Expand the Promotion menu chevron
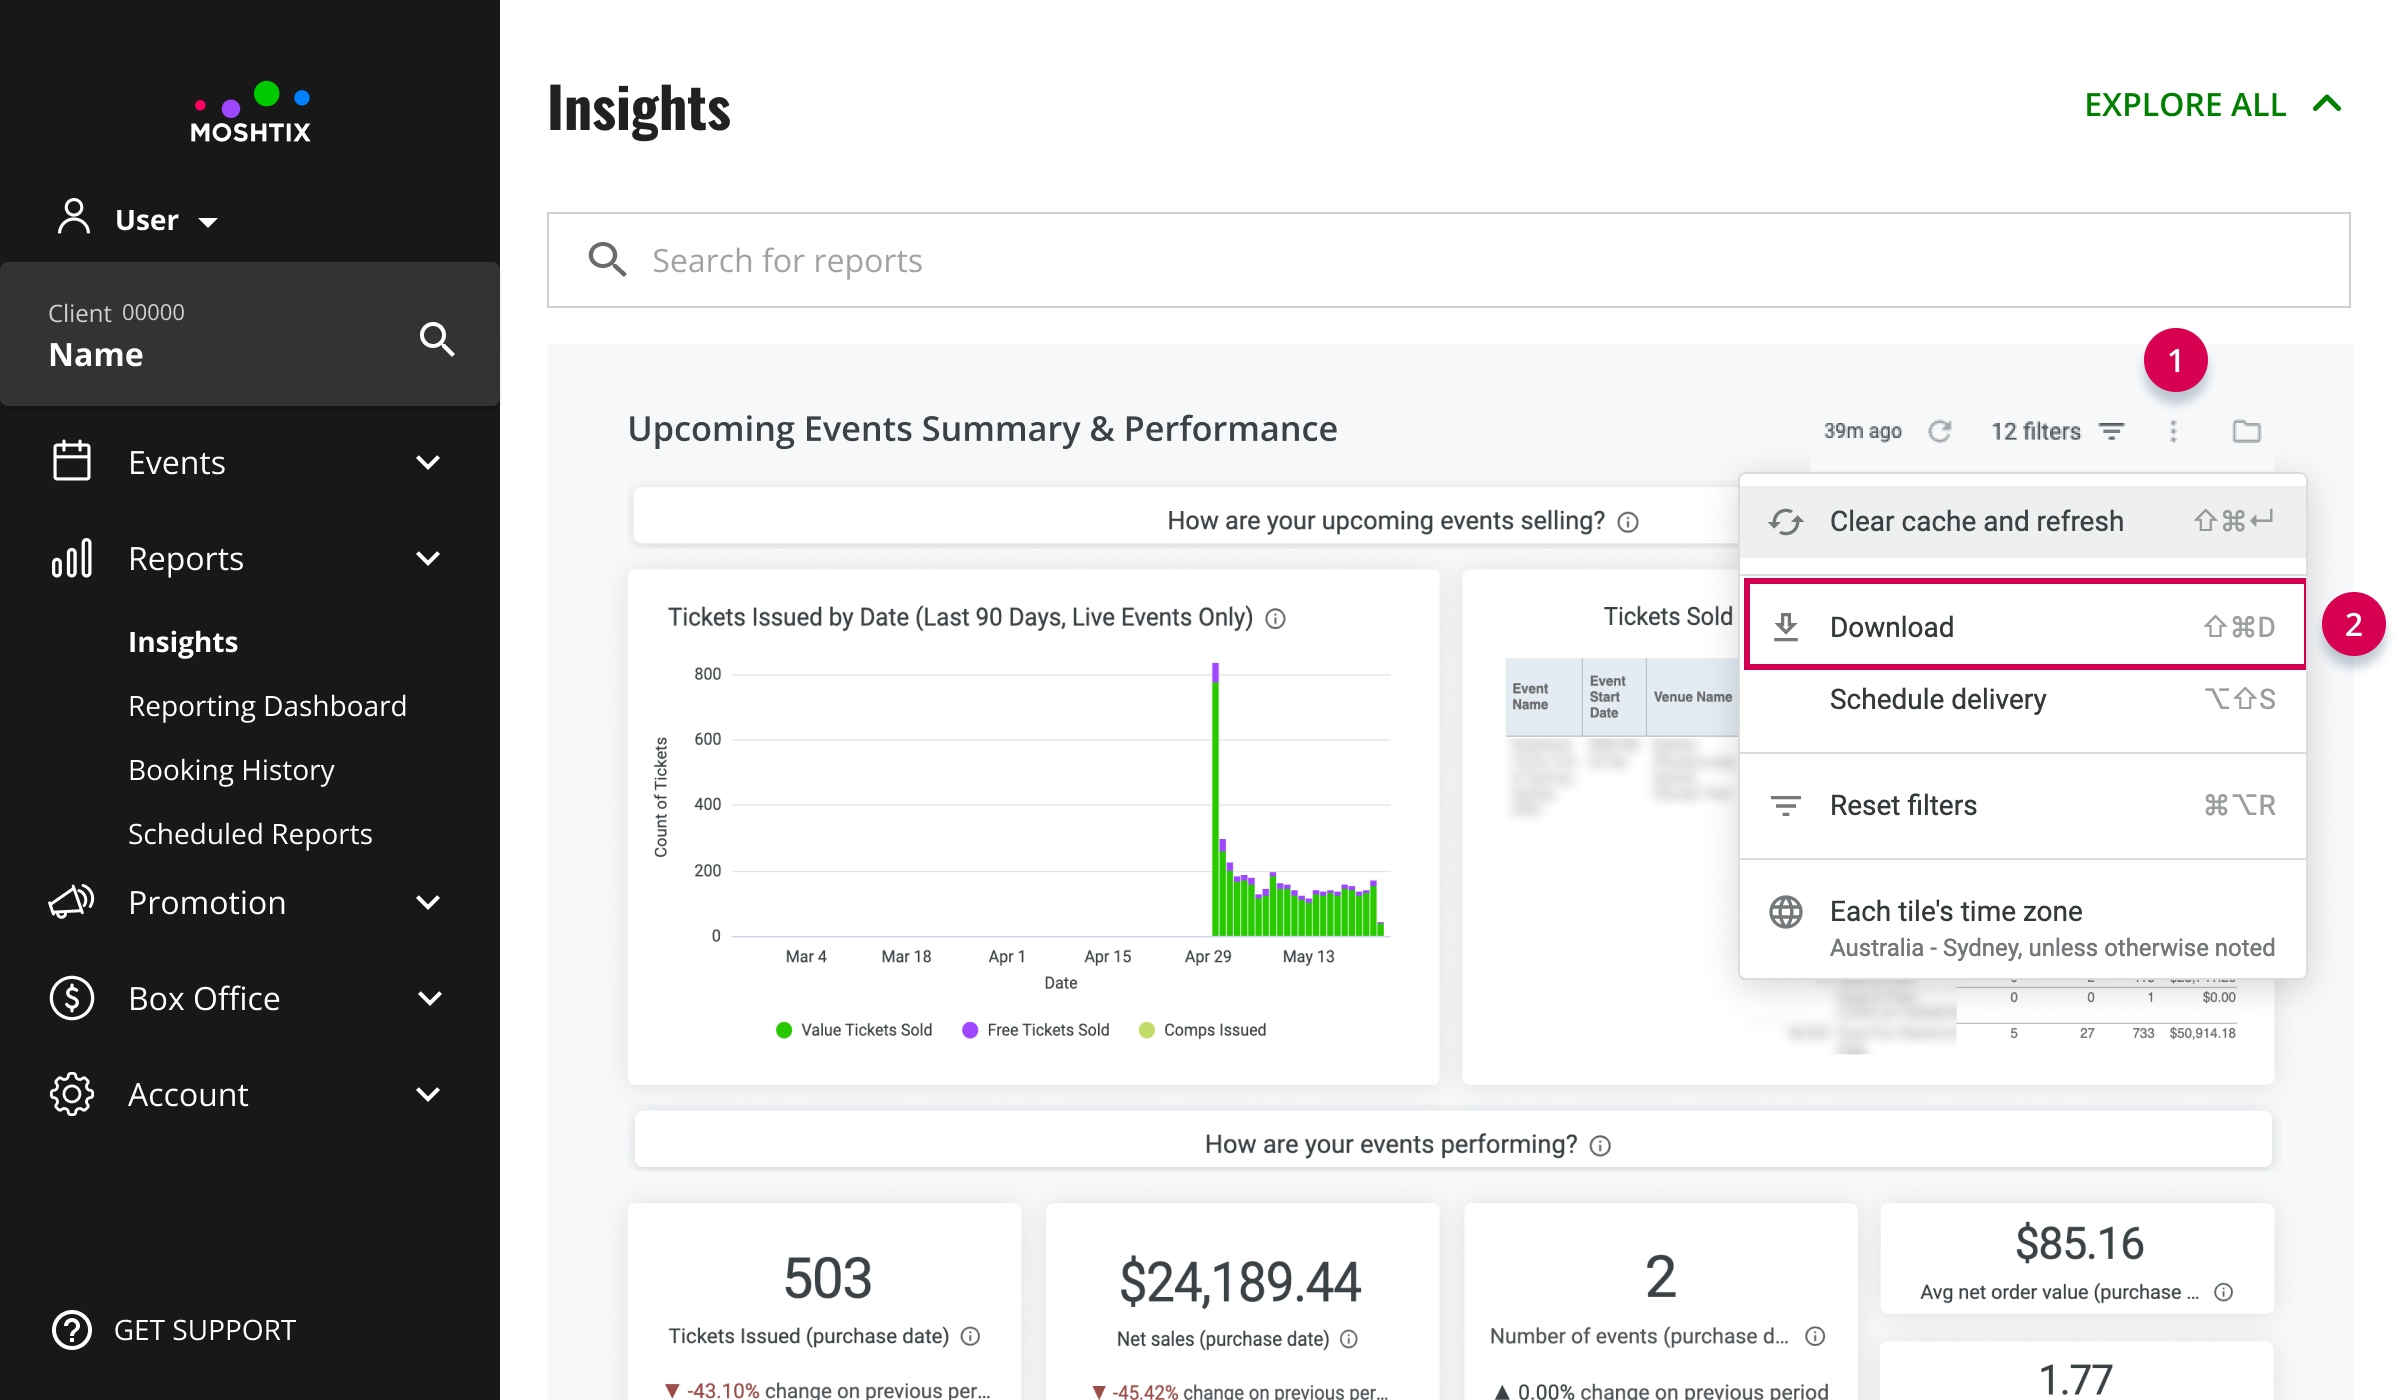The image size is (2400, 1400). (x=428, y=902)
